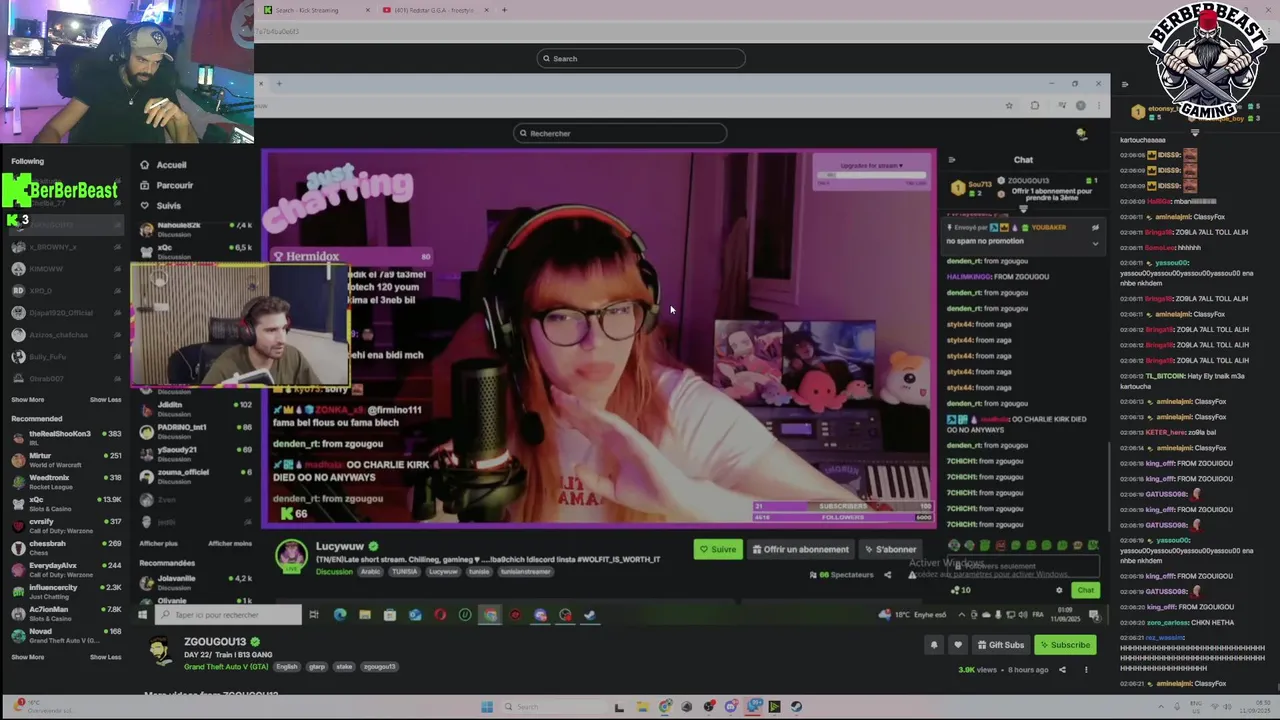Open Steam on the outer taskbar
This screenshot has height=720, width=1280.
click(796, 707)
